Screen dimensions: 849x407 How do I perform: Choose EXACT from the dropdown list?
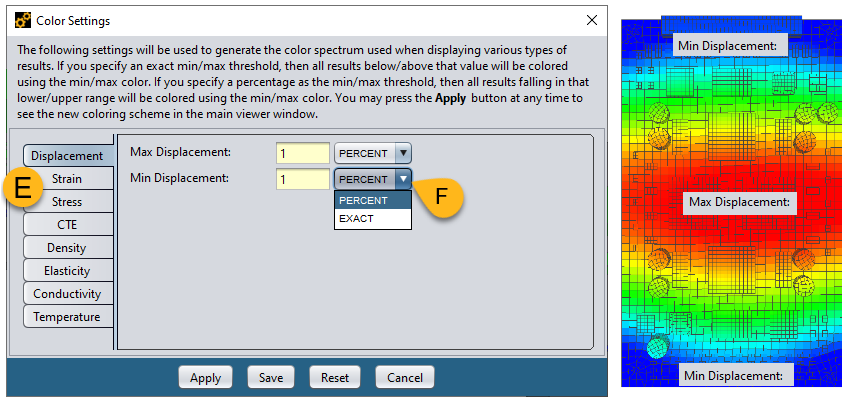(x=372, y=218)
